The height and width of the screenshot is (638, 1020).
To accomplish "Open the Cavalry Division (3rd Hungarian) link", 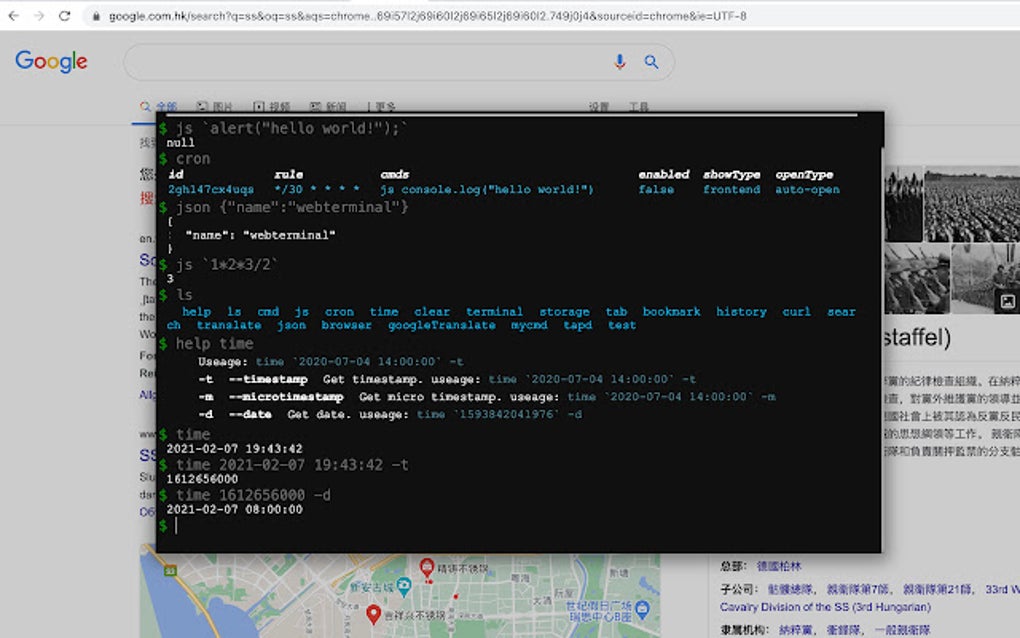I will pos(828,607).
